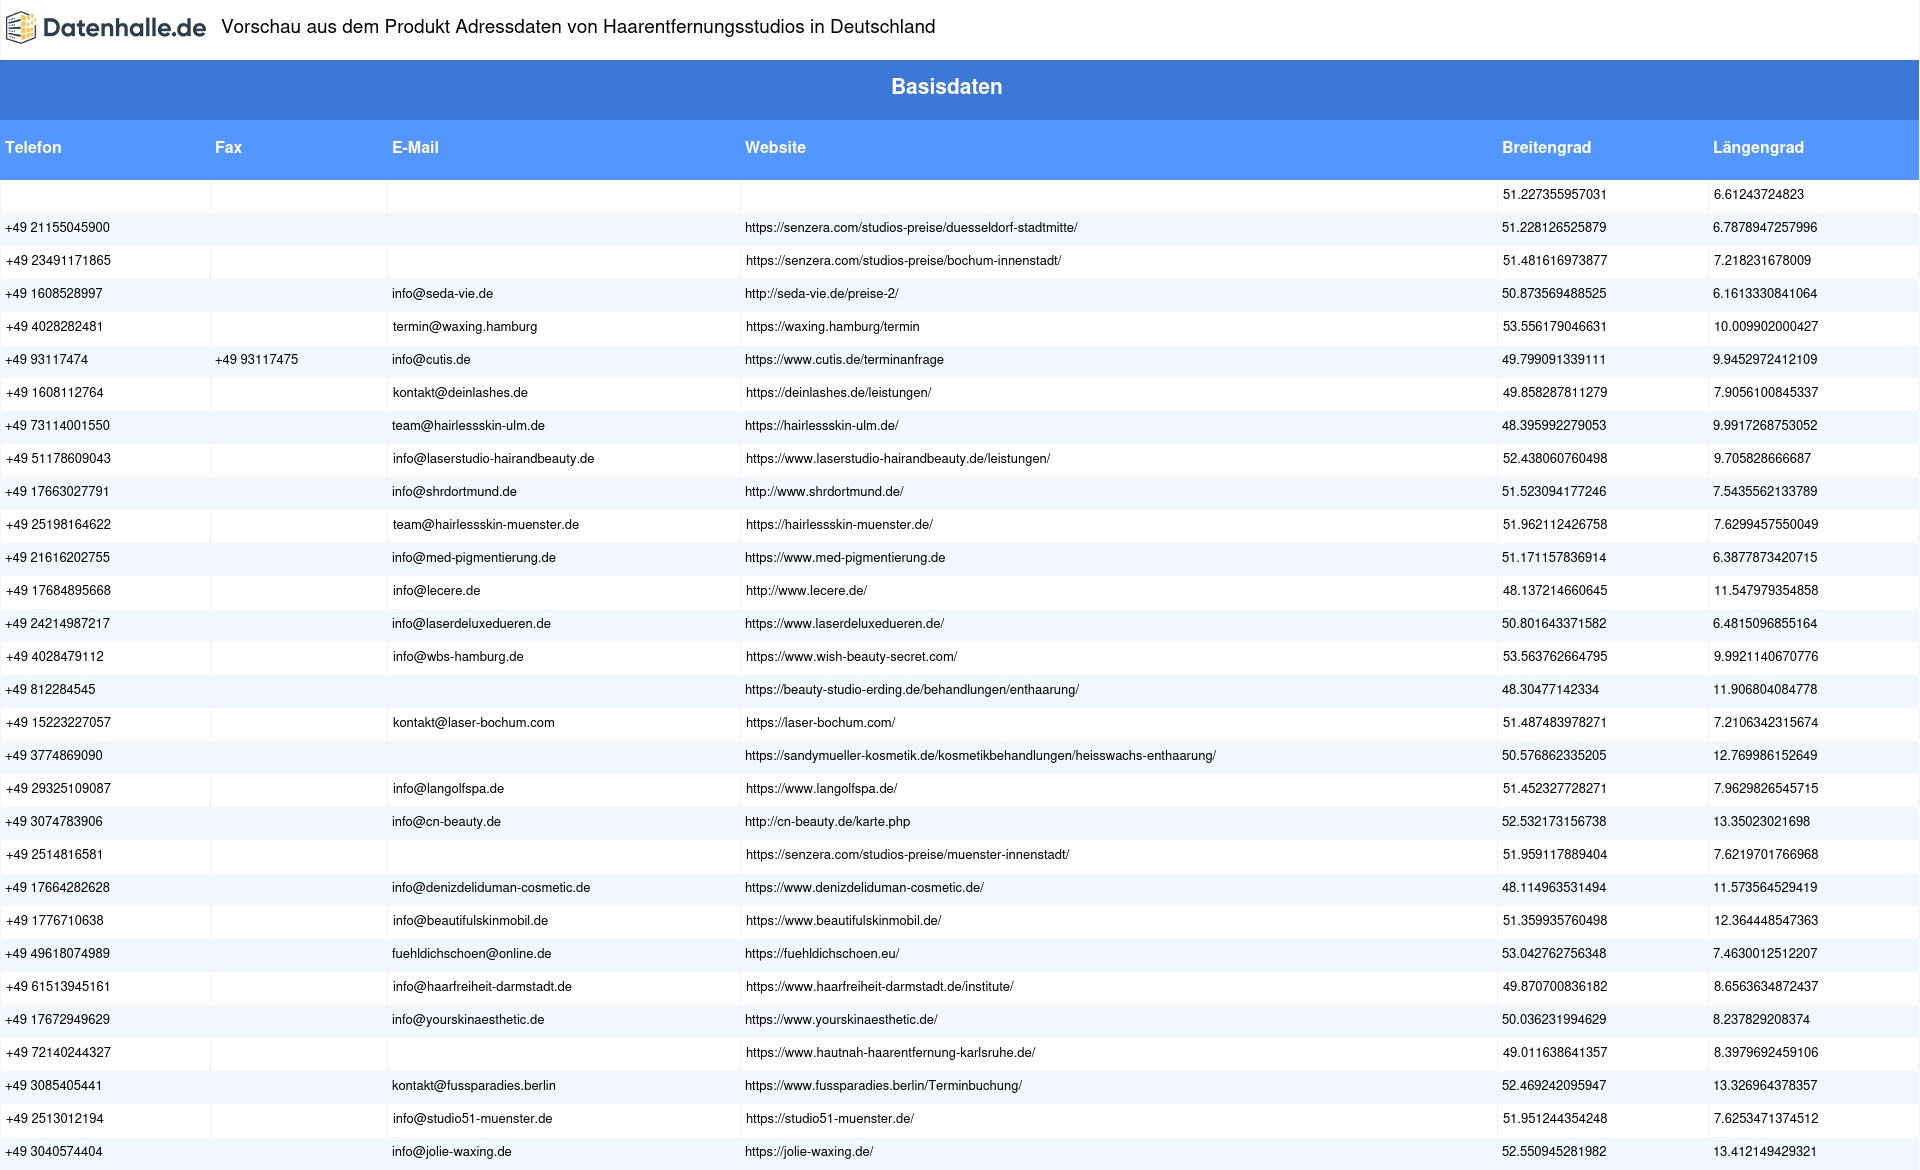Screen dimensions: 1920x1170
Task: Open senzera muenster-innenstadt website link
Action: (x=907, y=855)
